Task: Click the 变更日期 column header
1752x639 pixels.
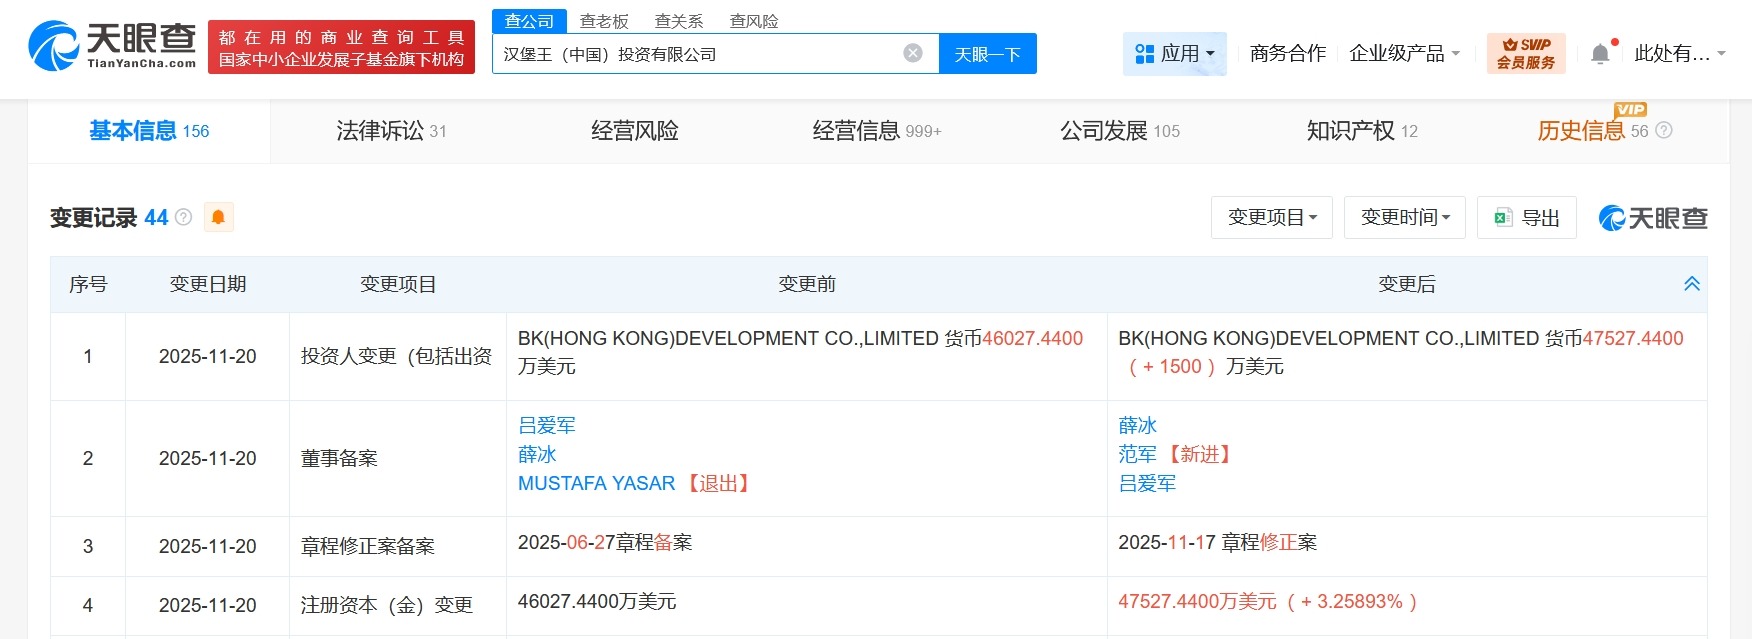Action: point(208,284)
